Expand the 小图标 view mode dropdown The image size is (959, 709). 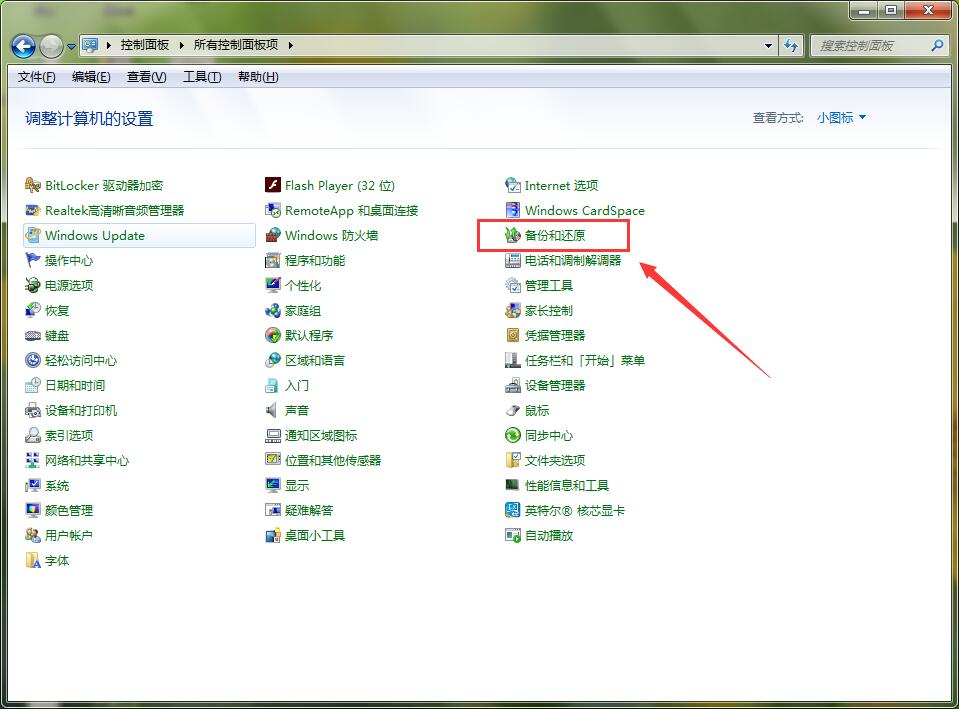coord(842,117)
